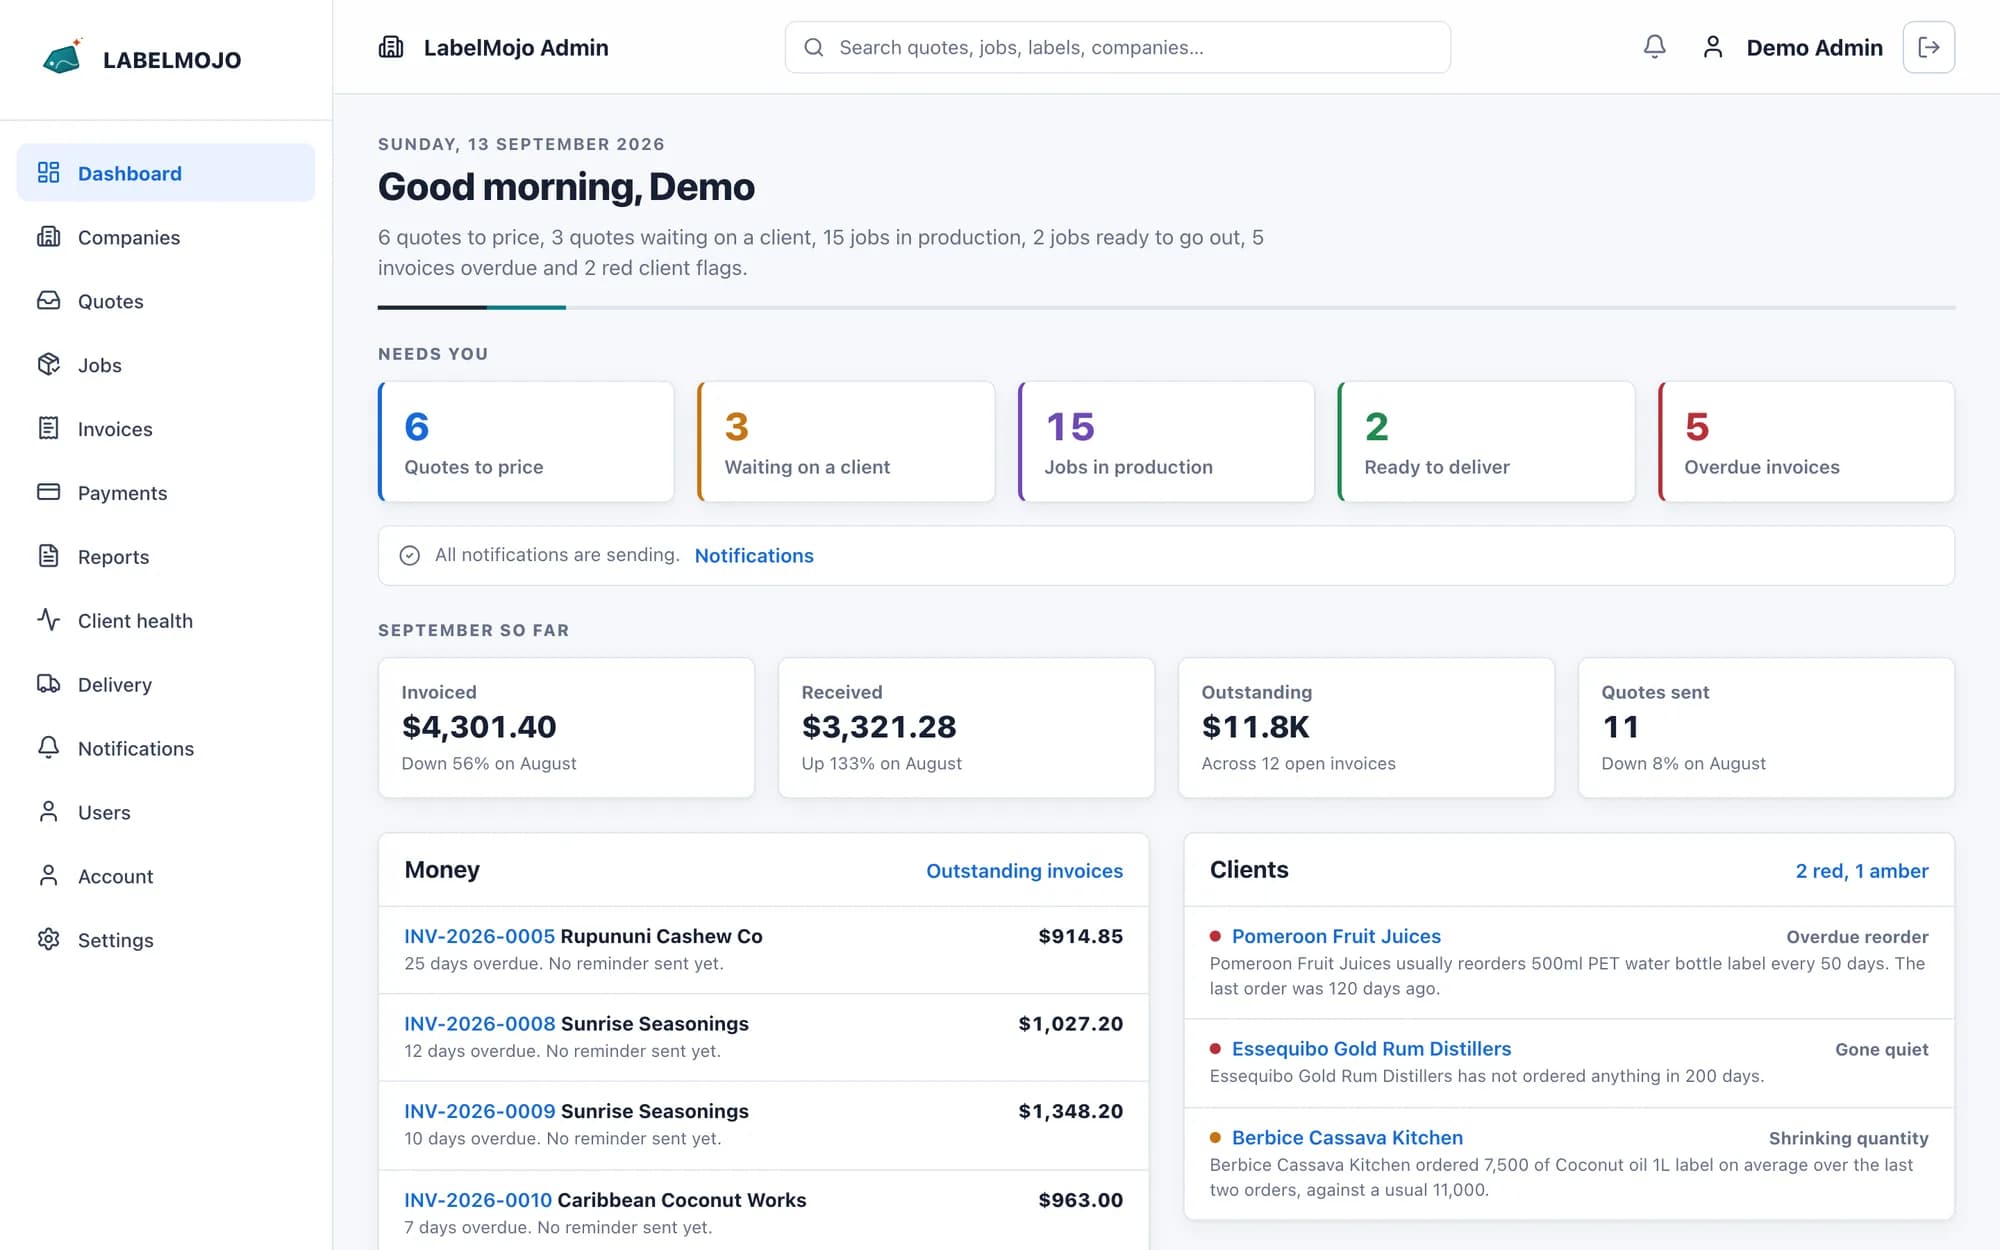Open invoice INV-2026-0008
The image size is (2000, 1250).
[x=480, y=1024]
